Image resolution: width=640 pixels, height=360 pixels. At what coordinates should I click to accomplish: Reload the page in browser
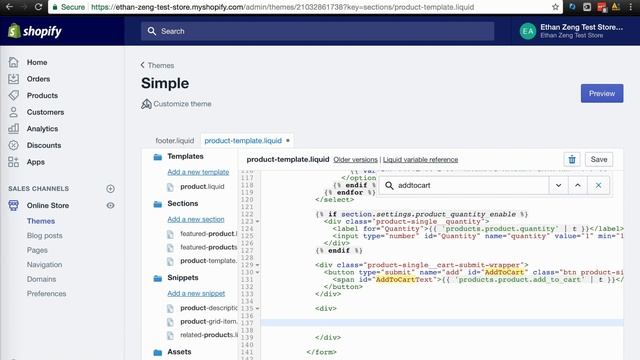click(38, 7)
